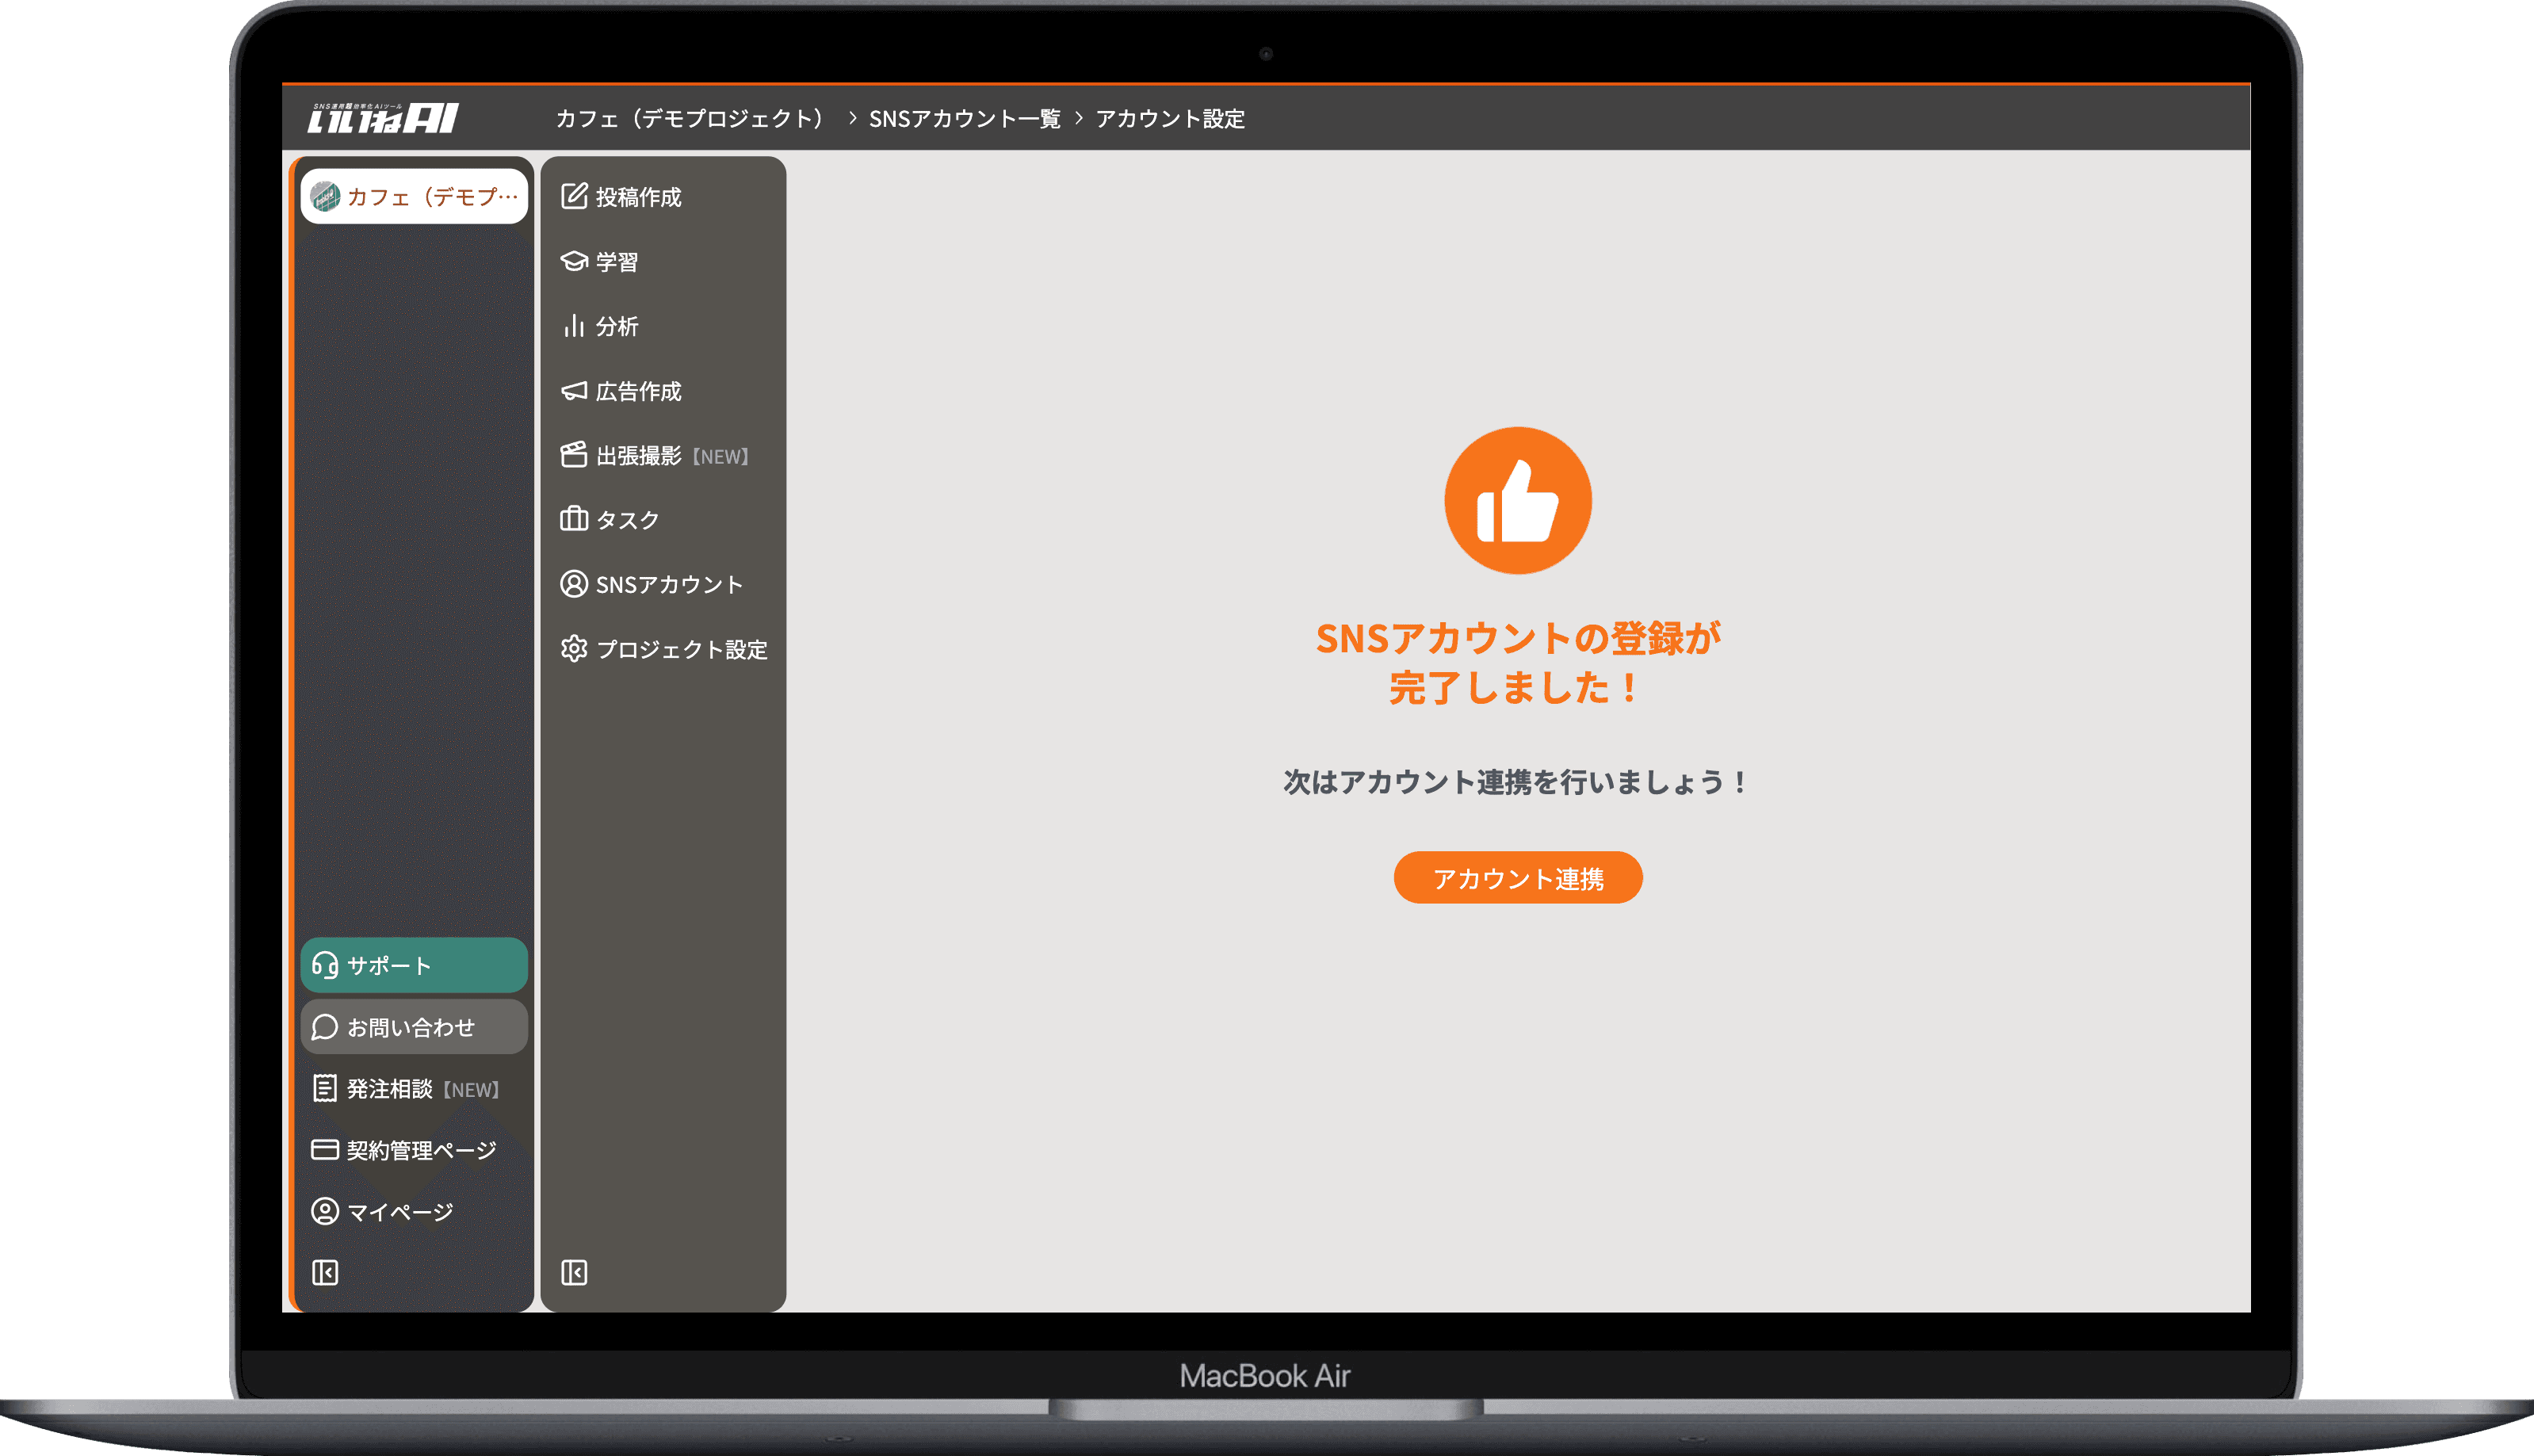Image resolution: width=2534 pixels, height=1456 pixels.
Task: Open the SNSアカウント profile icon
Action: pos(574,584)
